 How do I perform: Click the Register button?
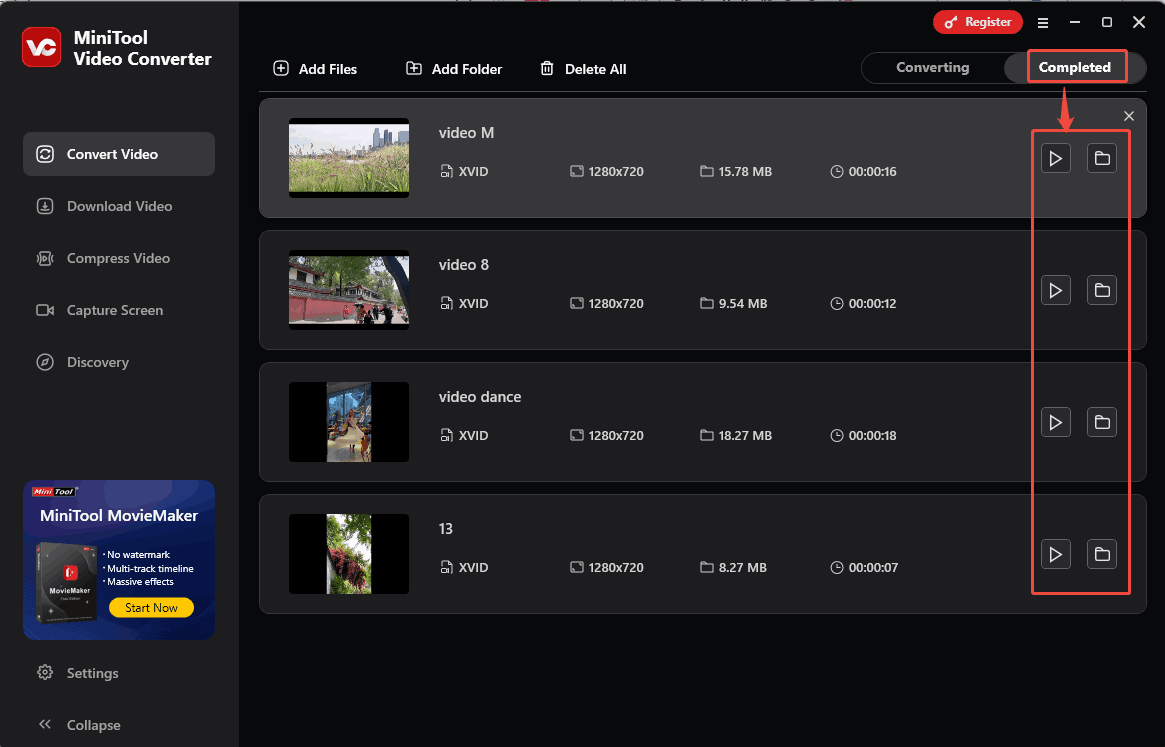pos(977,22)
